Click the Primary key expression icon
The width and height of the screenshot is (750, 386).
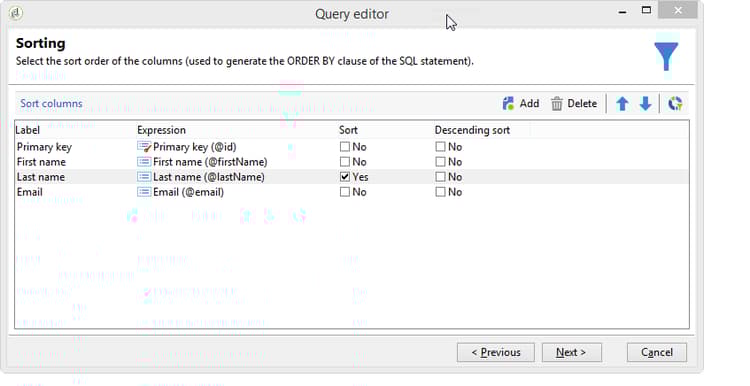pos(144,147)
